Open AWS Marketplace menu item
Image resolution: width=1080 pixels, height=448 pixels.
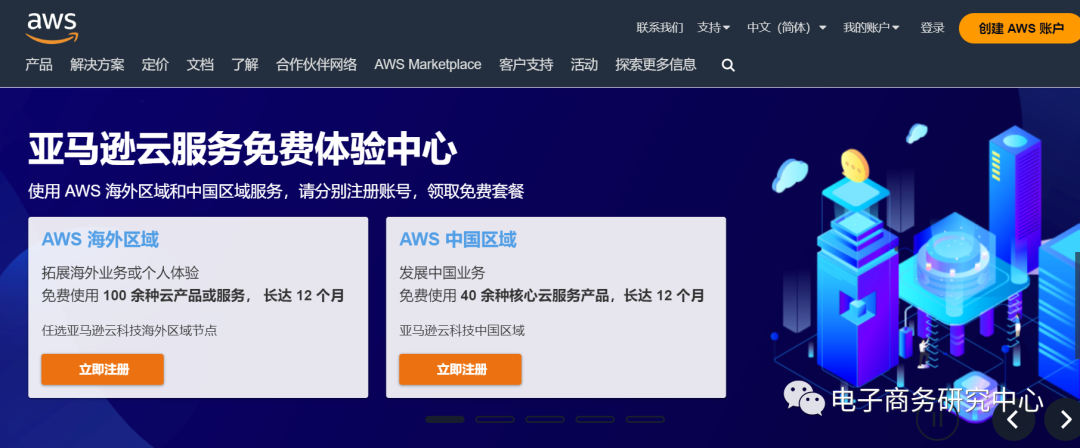(428, 65)
